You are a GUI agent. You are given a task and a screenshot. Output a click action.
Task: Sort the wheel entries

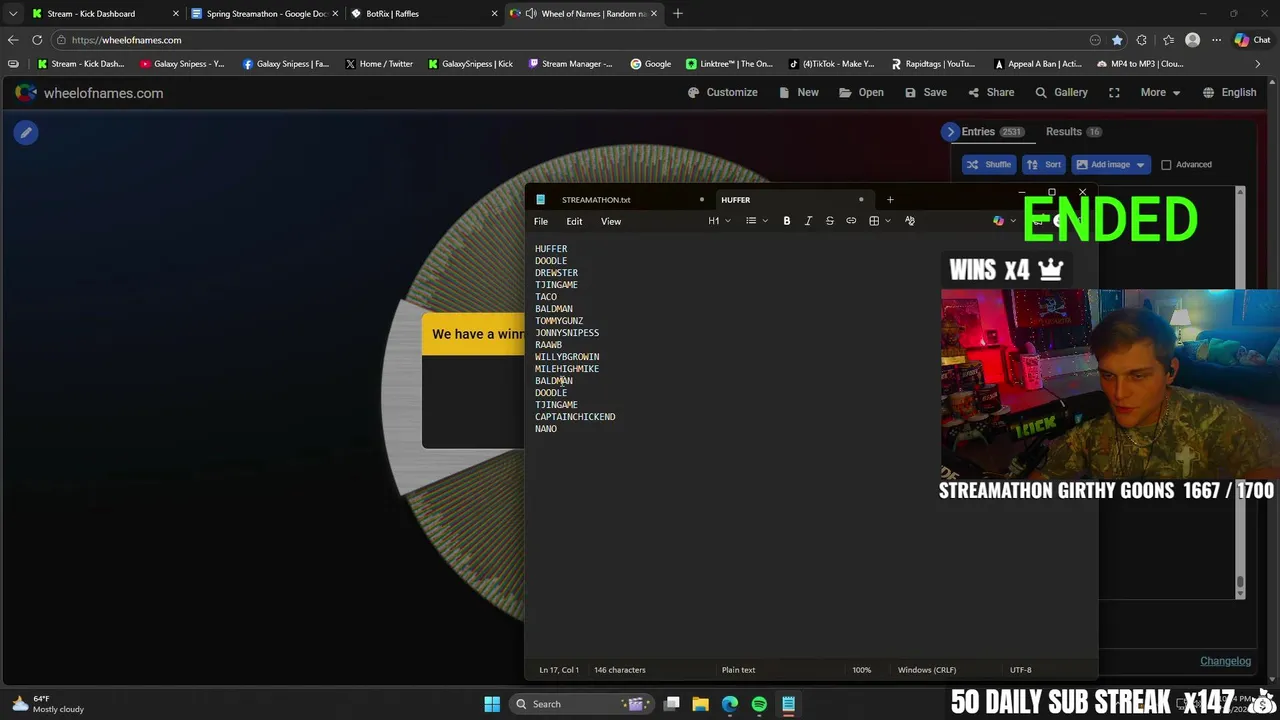[x=1044, y=164]
